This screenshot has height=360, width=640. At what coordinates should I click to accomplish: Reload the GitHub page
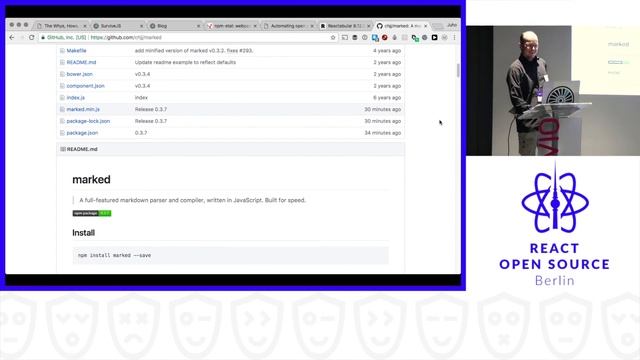coord(31,37)
